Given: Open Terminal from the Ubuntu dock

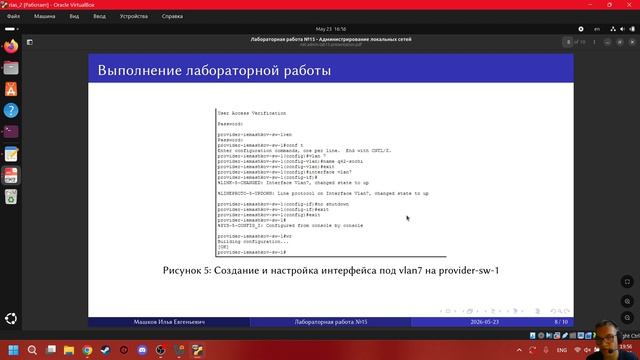Looking at the screenshot, I should click(x=11, y=131).
